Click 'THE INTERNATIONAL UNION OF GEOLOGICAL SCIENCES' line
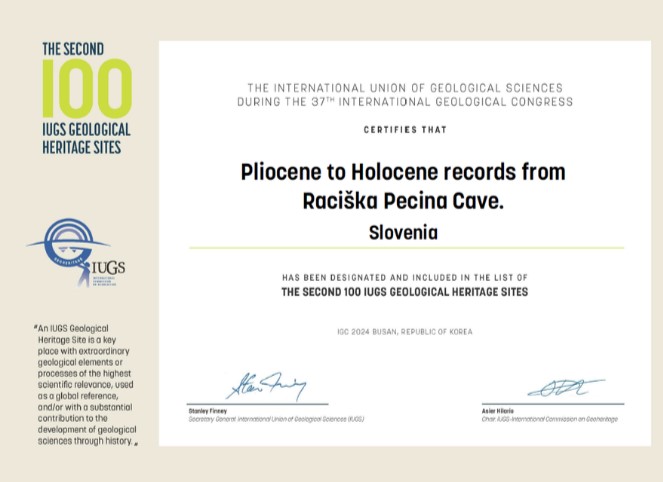This screenshot has width=663, height=482. pos(405,88)
